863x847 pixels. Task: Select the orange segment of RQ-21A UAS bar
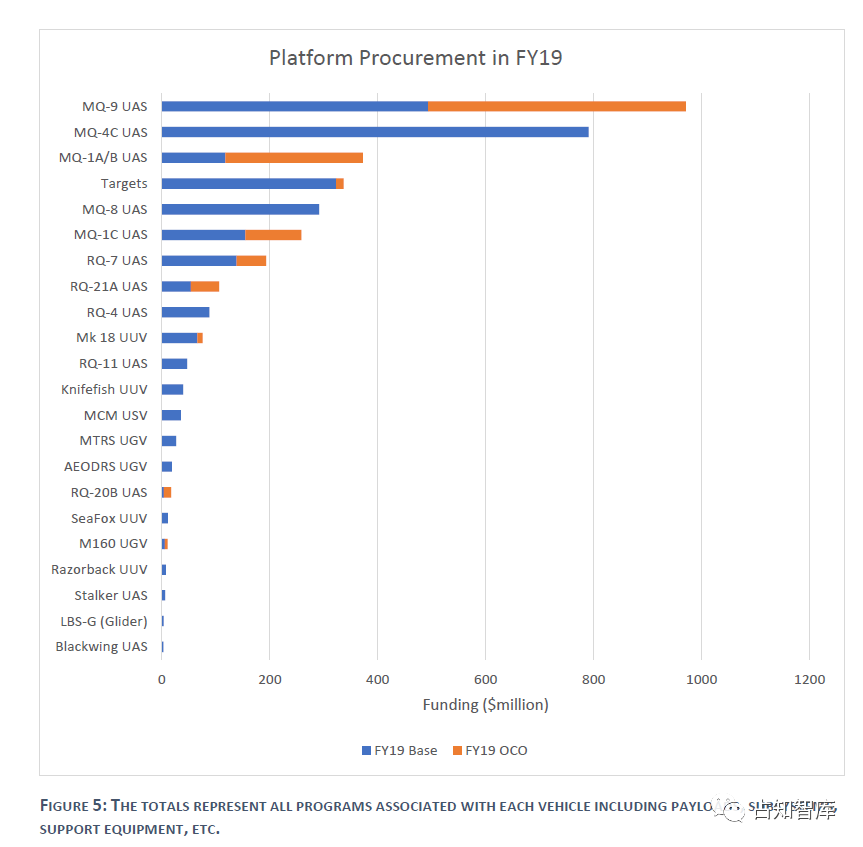coord(205,286)
